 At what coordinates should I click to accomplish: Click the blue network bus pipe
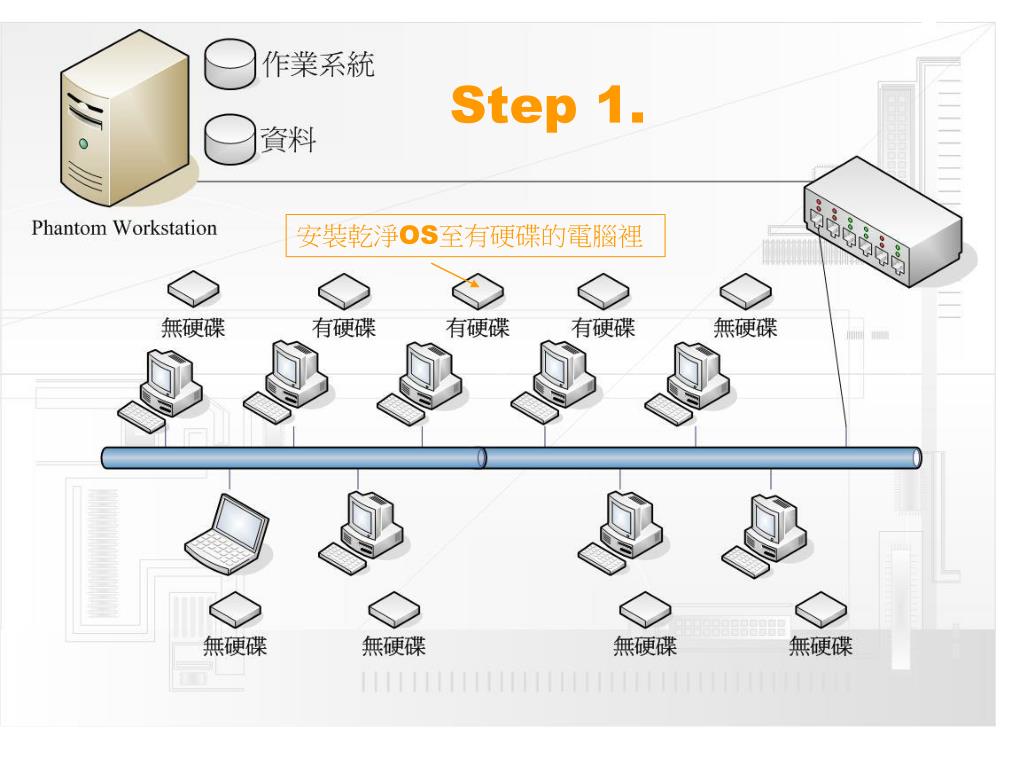[x=511, y=458]
